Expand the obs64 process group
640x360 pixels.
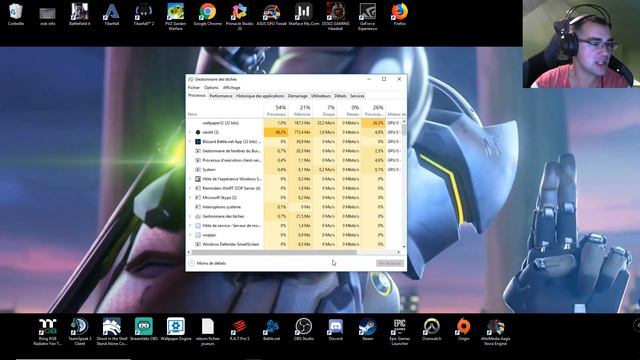tap(190, 132)
